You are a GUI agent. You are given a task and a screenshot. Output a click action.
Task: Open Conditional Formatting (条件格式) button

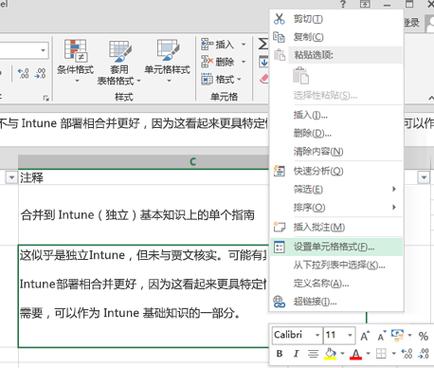click(x=75, y=61)
